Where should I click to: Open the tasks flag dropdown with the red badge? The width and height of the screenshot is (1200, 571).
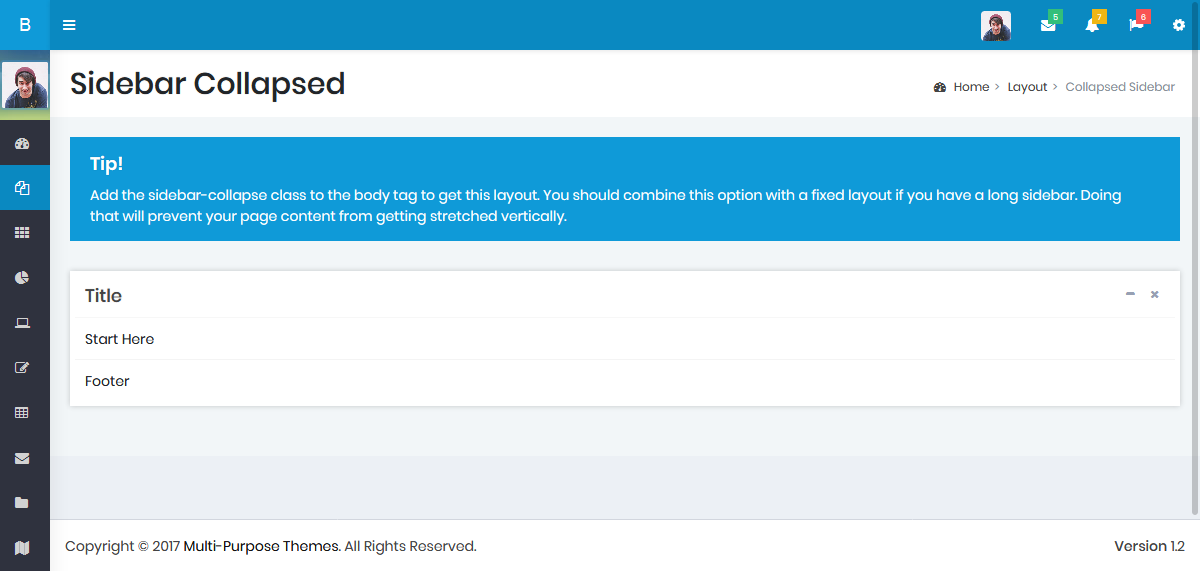pyautogui.click(x=1137, y=24)
